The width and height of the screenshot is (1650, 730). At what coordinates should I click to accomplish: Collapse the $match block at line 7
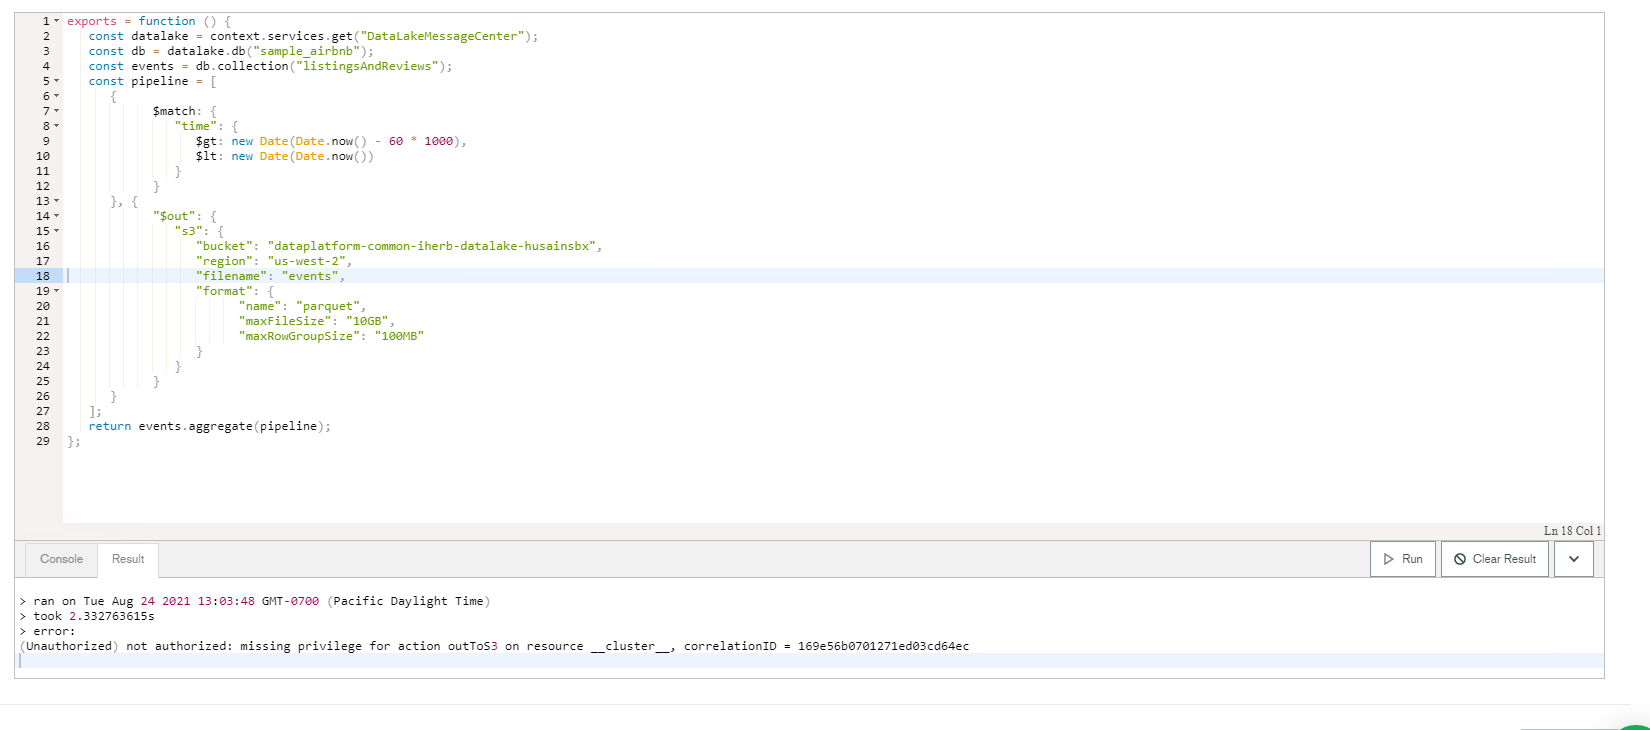pyautogui.click(x=57, y=111)
